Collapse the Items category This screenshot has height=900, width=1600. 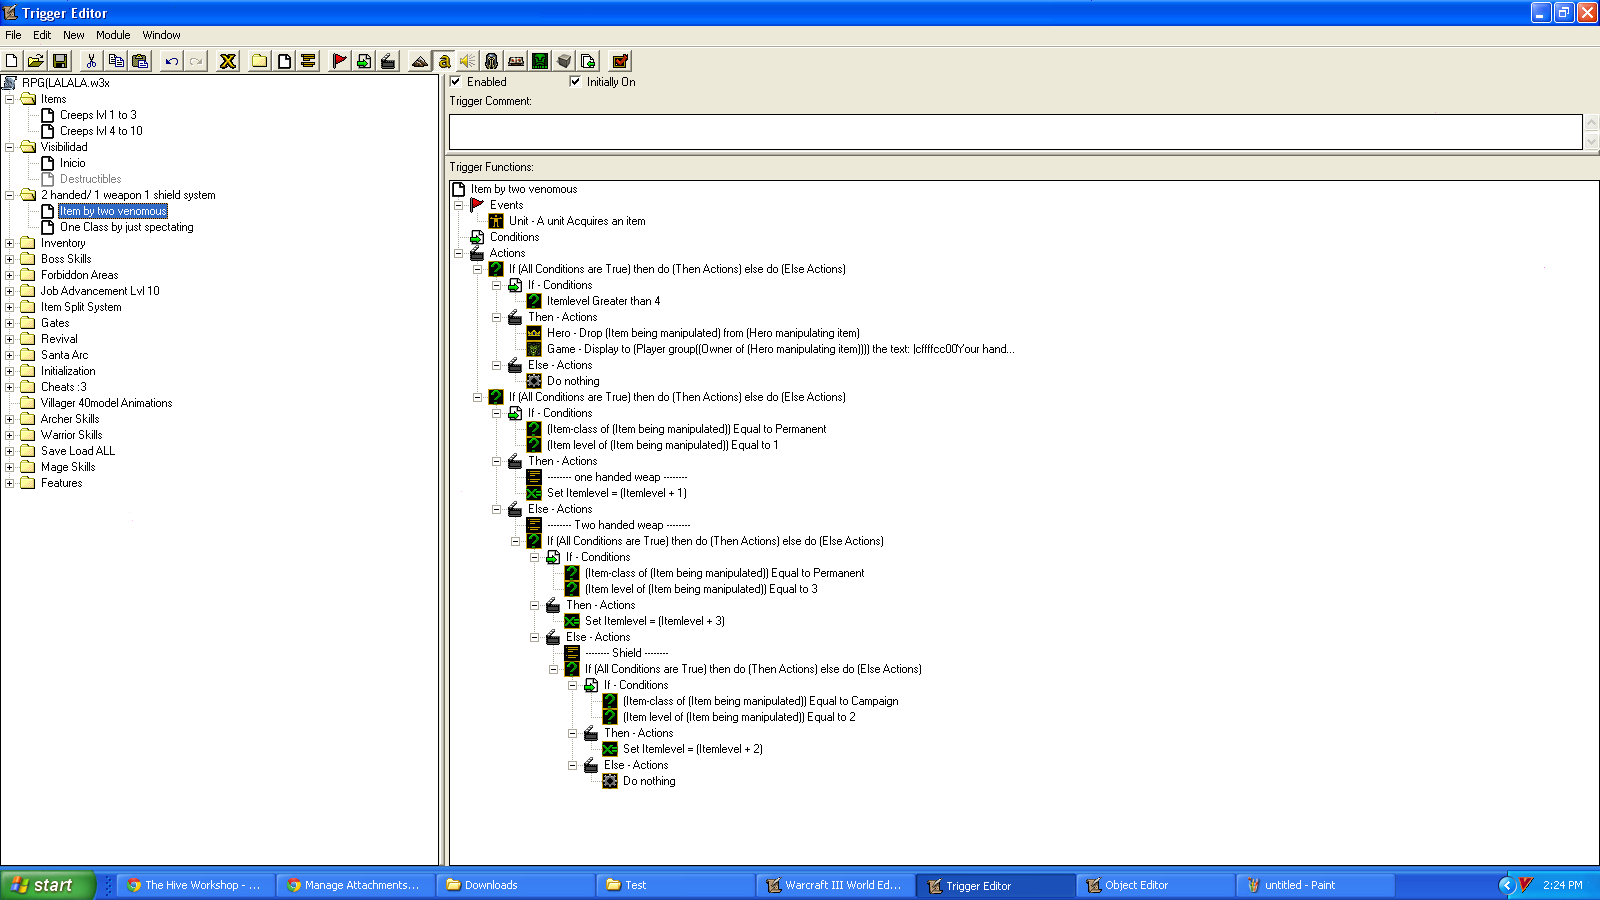click(10, 99)
